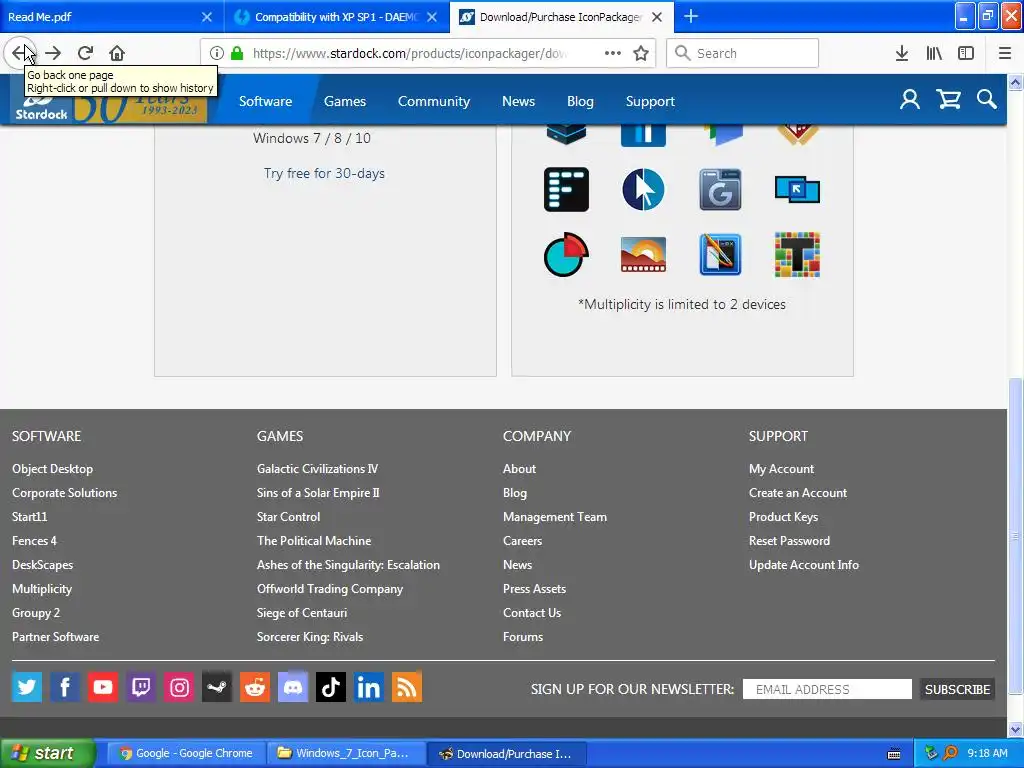Screen dimensions: 1024x768
Task: Click the Stardock logo
Action: tap(41, 108)
